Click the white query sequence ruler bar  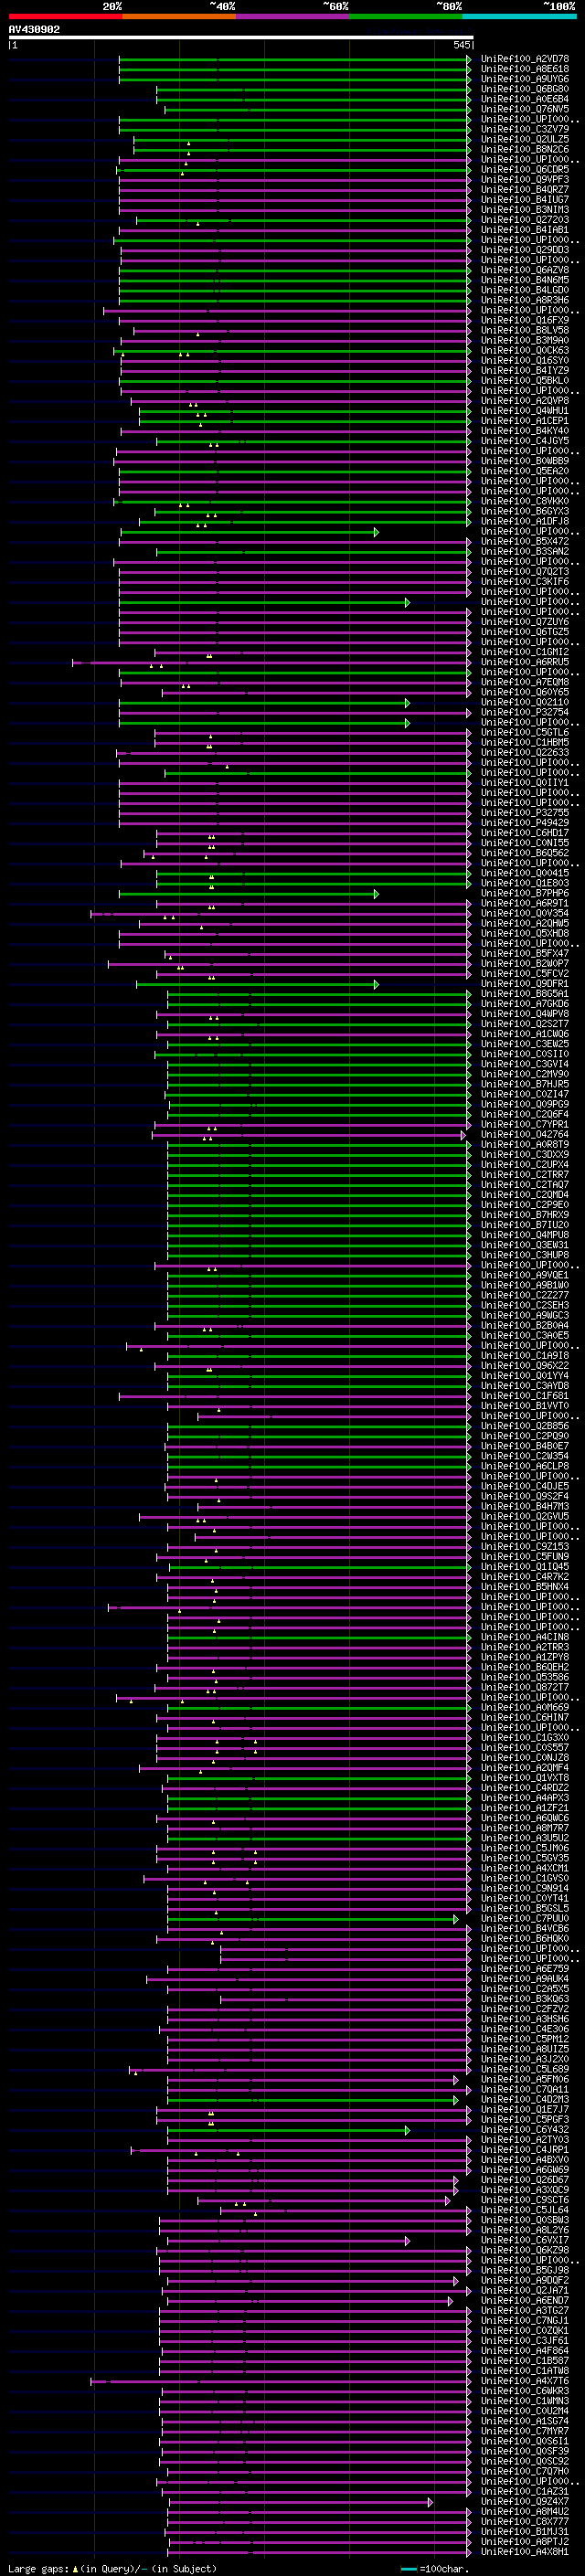click(x=241, y=38)
